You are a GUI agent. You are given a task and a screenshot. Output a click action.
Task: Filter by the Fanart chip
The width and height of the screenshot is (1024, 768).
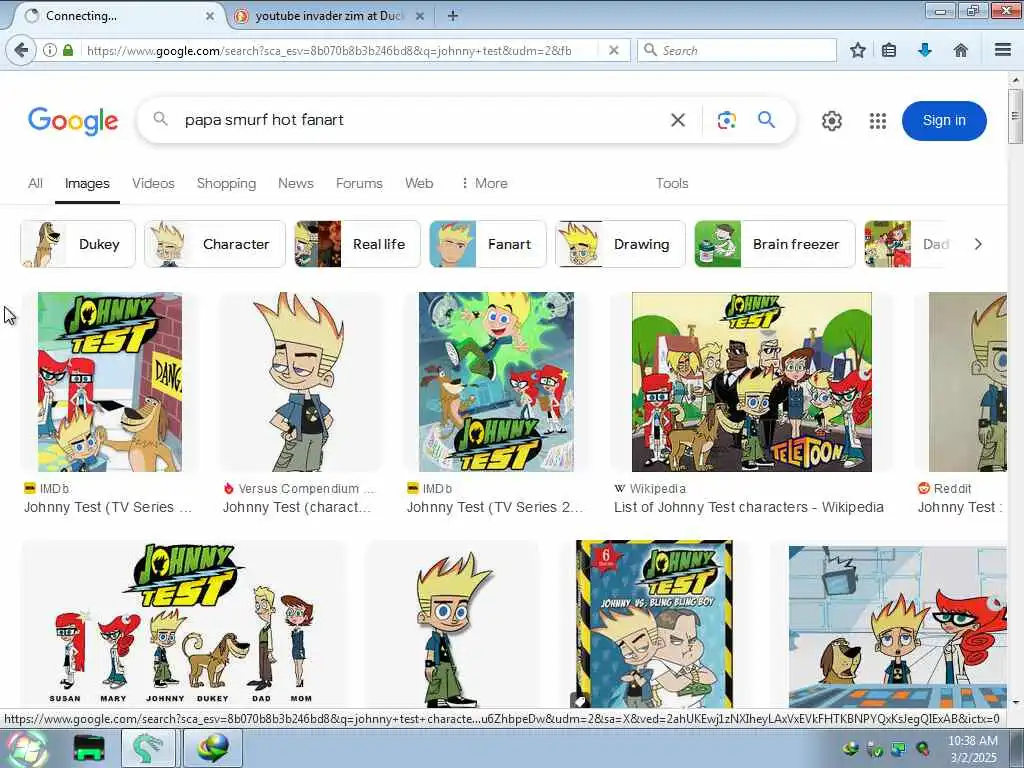(x=488, y=244)
